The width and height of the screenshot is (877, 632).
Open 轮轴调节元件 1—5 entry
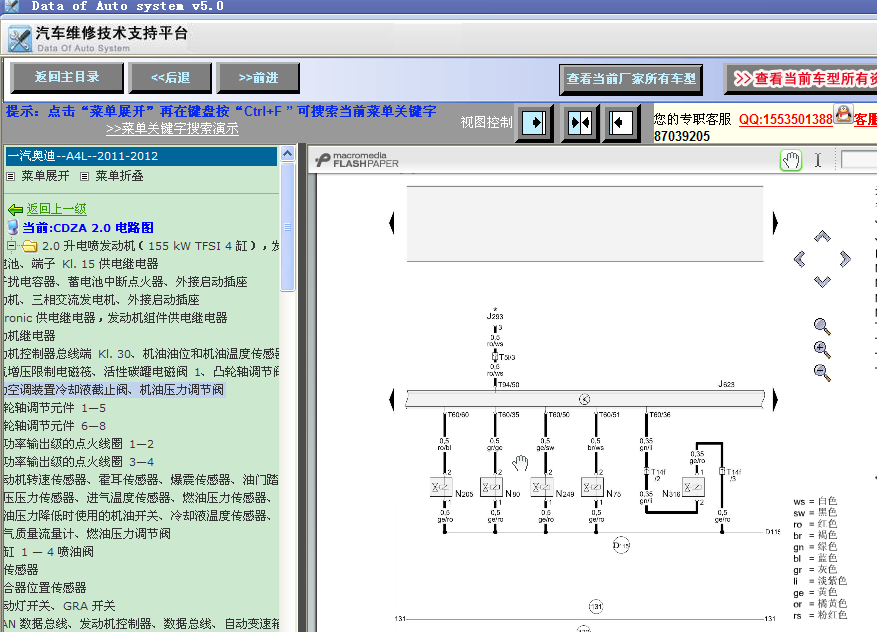(x=55, y=408)
